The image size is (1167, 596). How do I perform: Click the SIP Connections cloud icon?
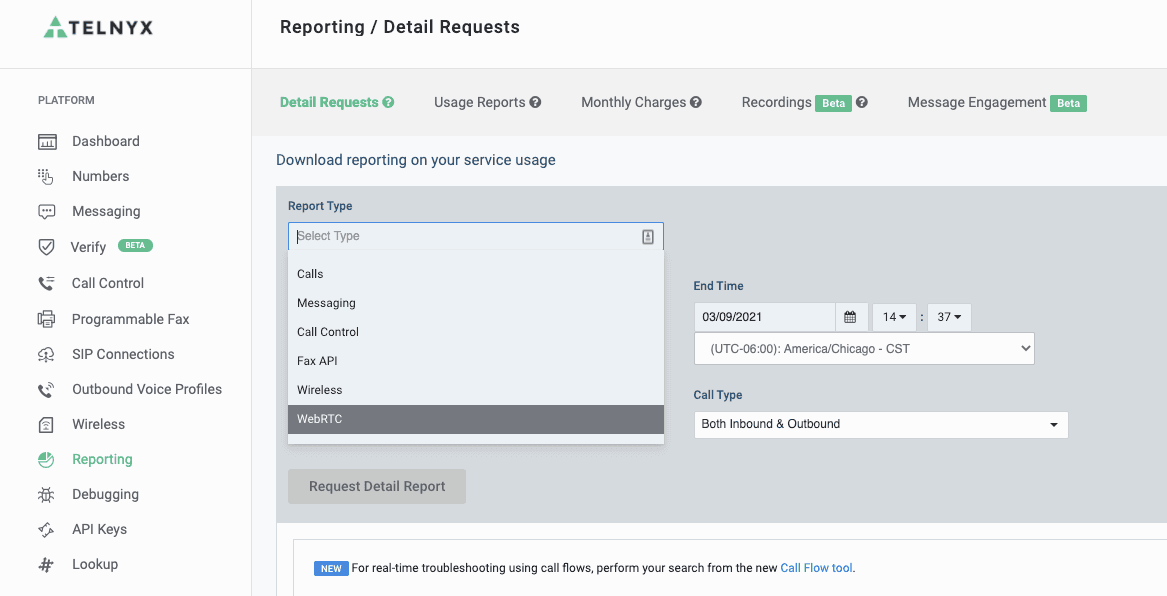(x=46, y=354)
